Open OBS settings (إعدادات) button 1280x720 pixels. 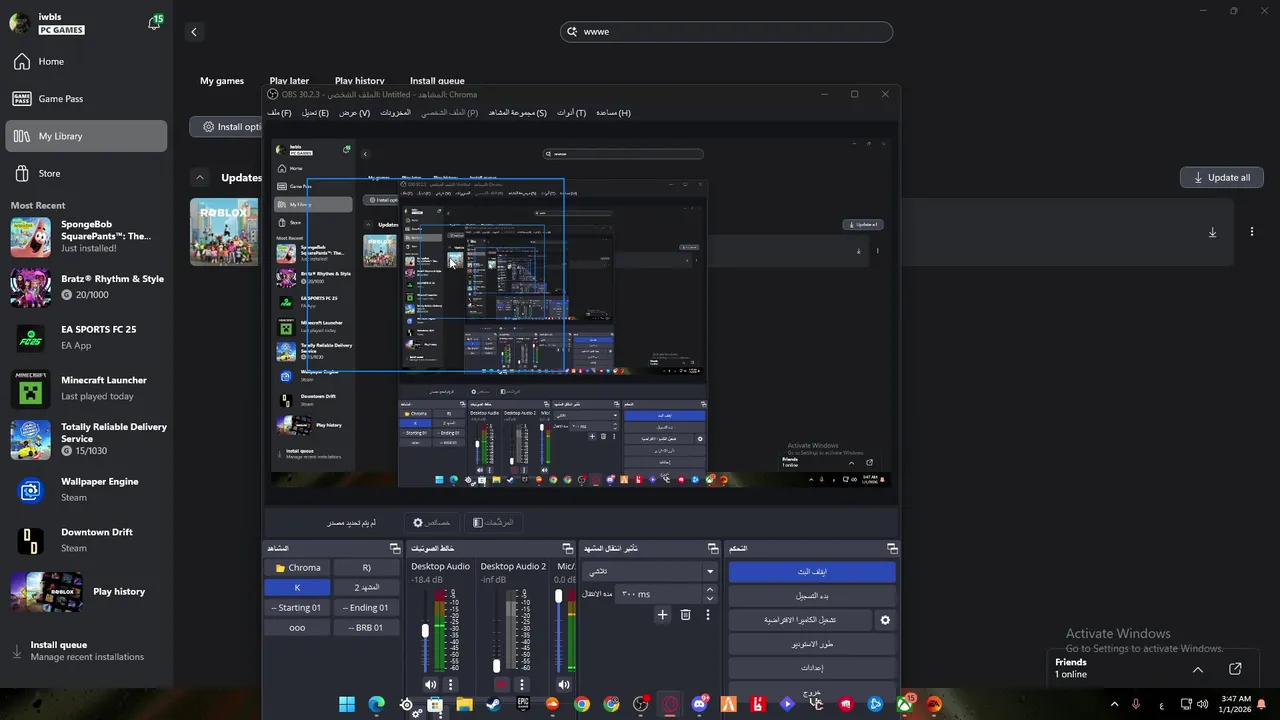tap(812, 668)
